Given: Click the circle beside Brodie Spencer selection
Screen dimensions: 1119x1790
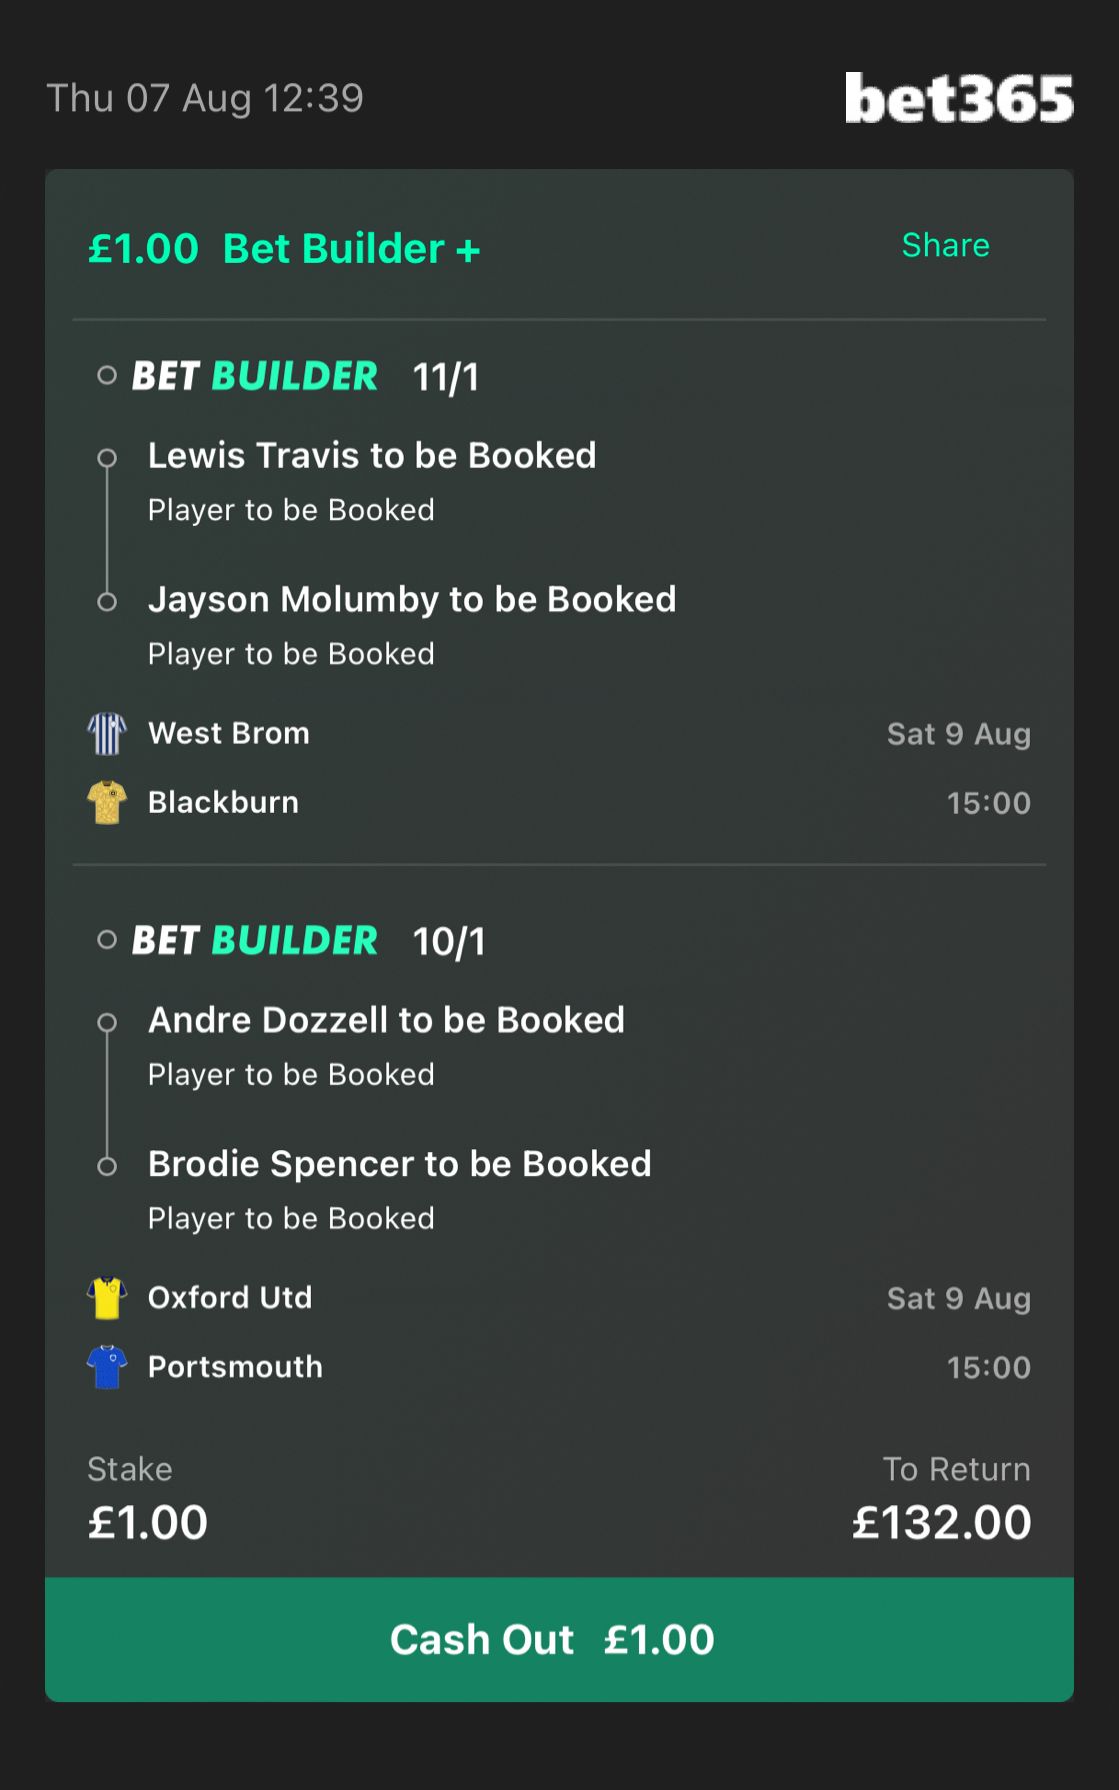Looking at the screenshot, I should (x=107, y=1166).
